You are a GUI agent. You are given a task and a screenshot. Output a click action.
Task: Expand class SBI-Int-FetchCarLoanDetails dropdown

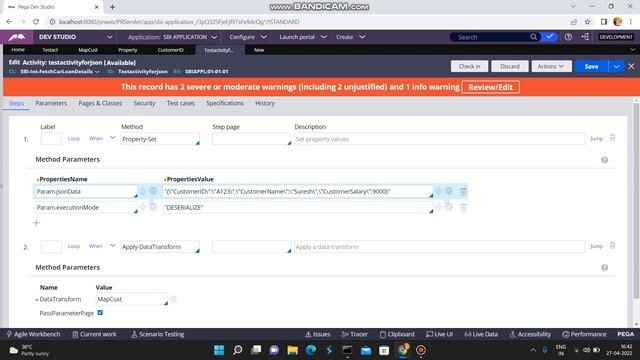(x=97, y=72)
